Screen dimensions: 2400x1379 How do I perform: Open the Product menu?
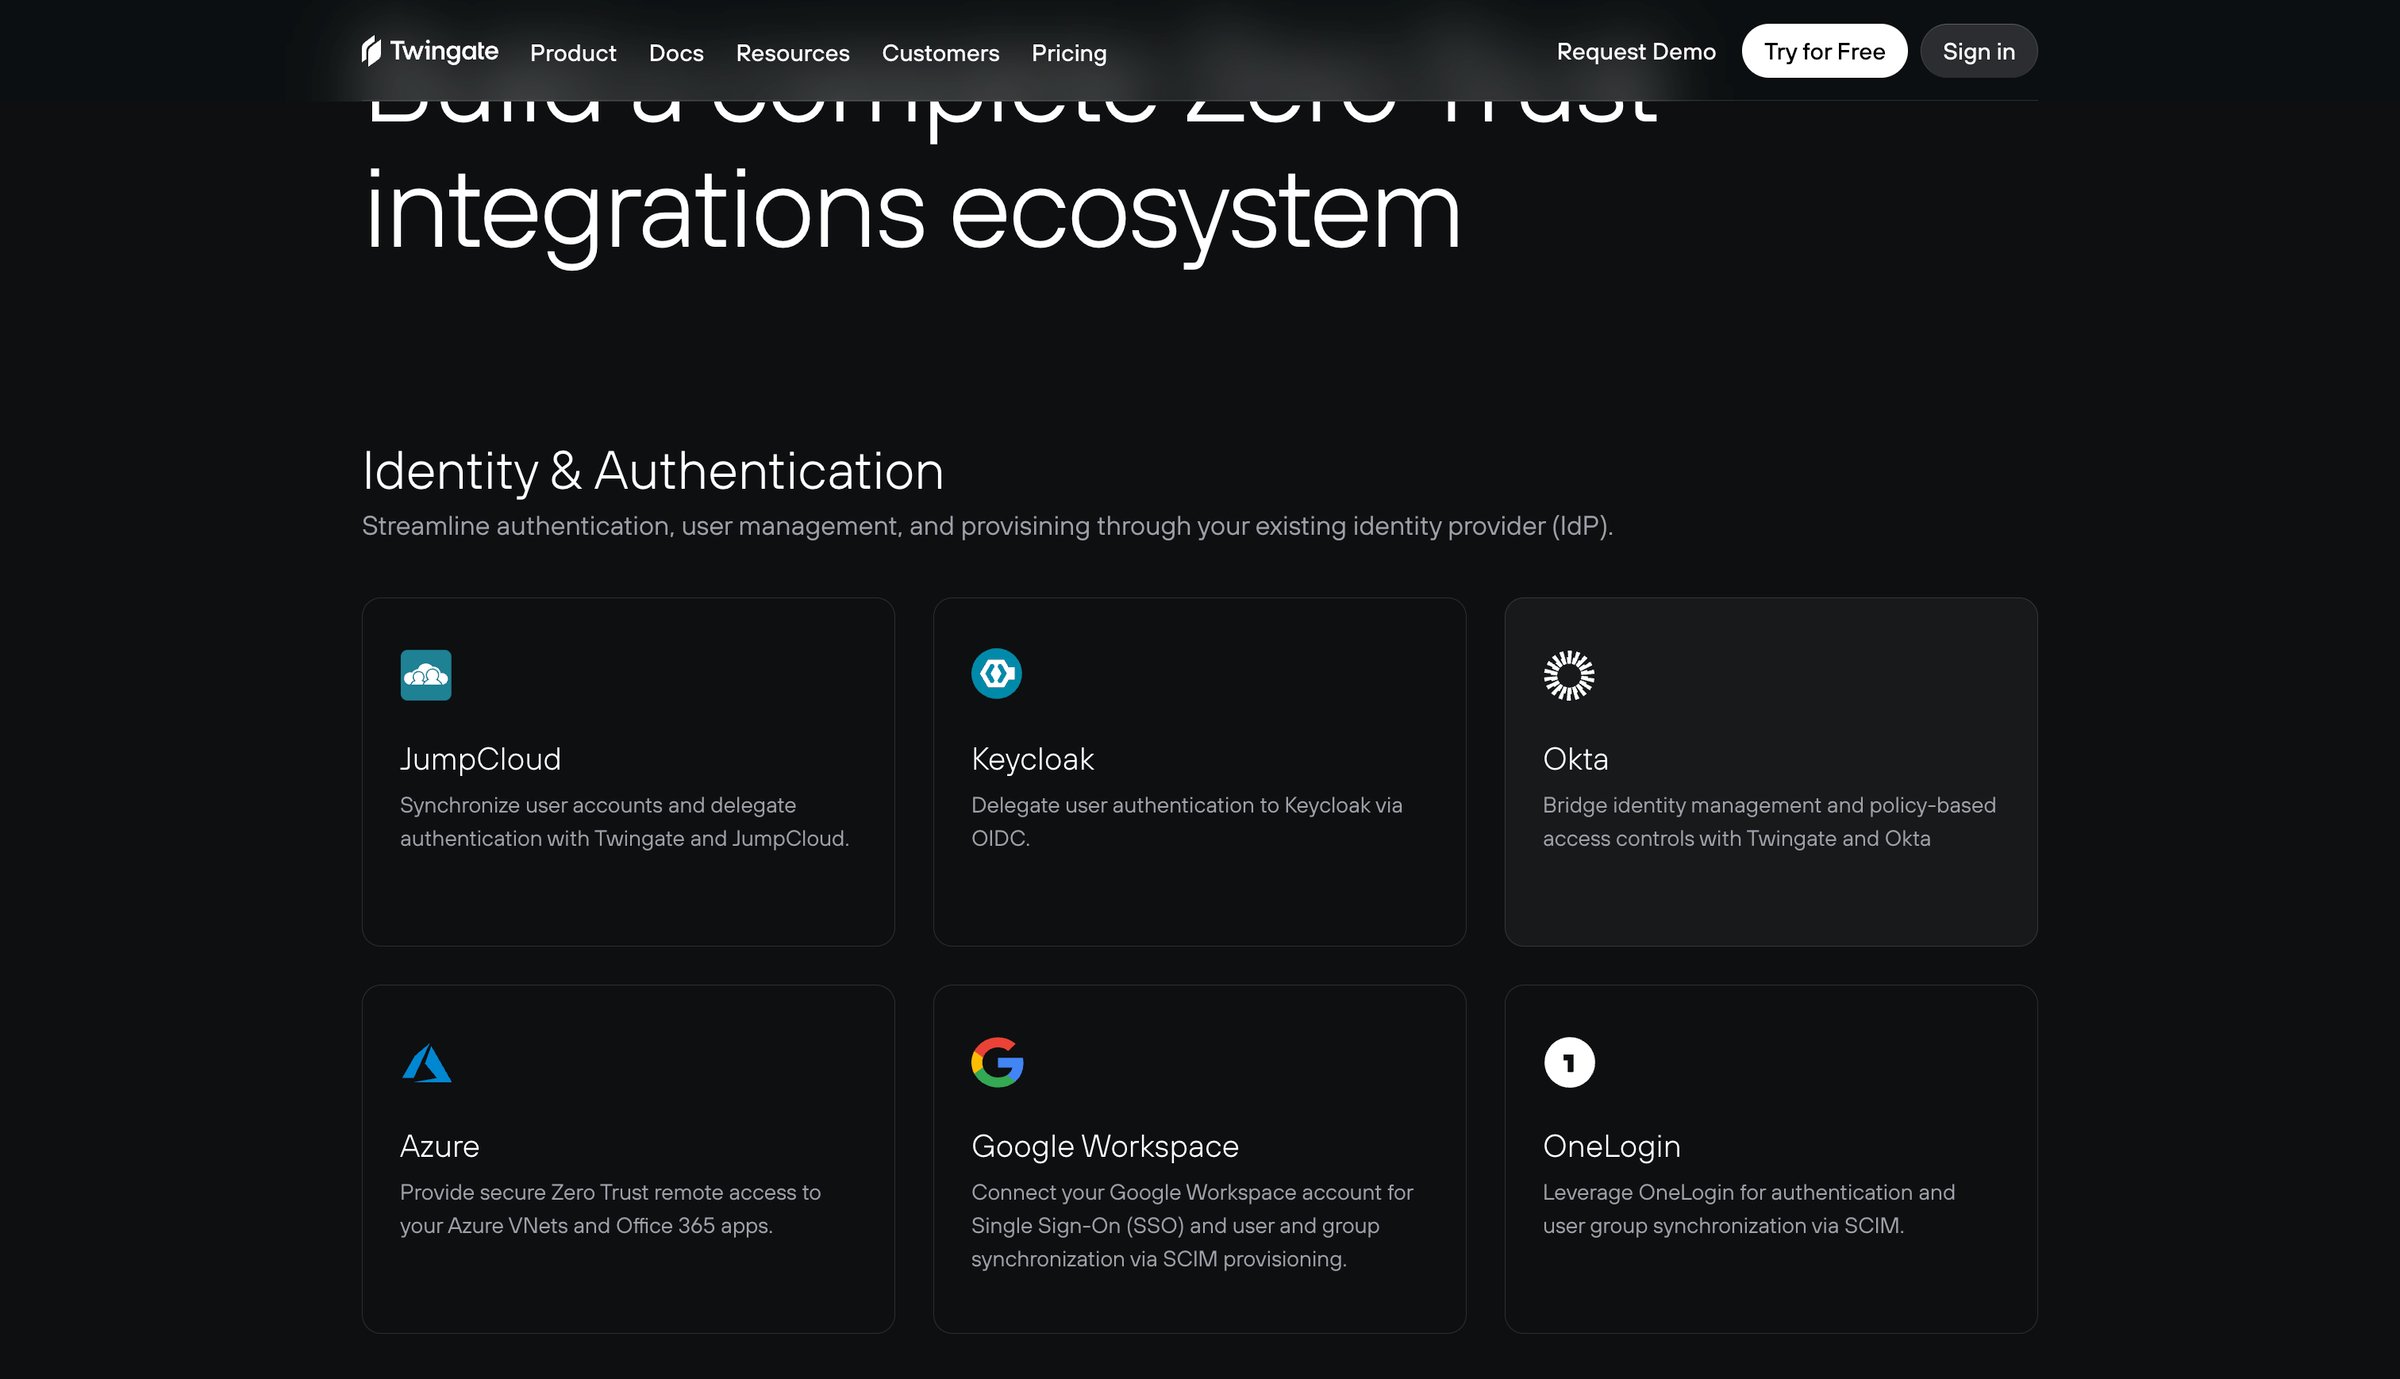click(x=573, y=52)
